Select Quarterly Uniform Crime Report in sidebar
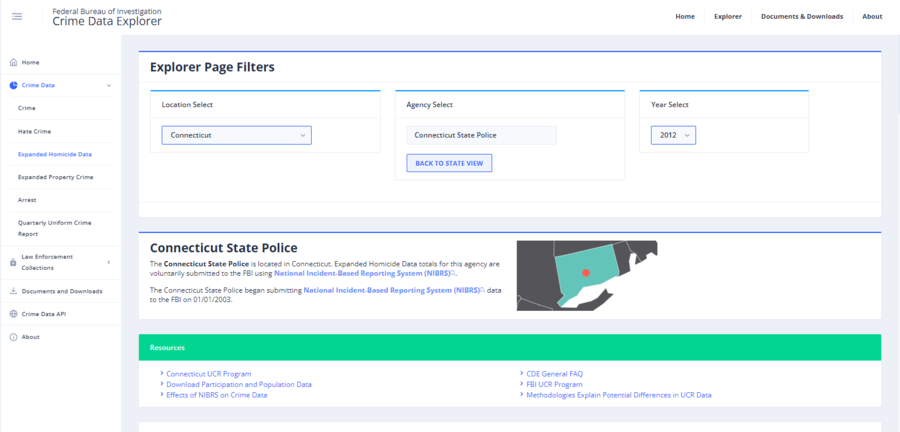The width and height of the screenshot is (900, 432). point(55,228)
